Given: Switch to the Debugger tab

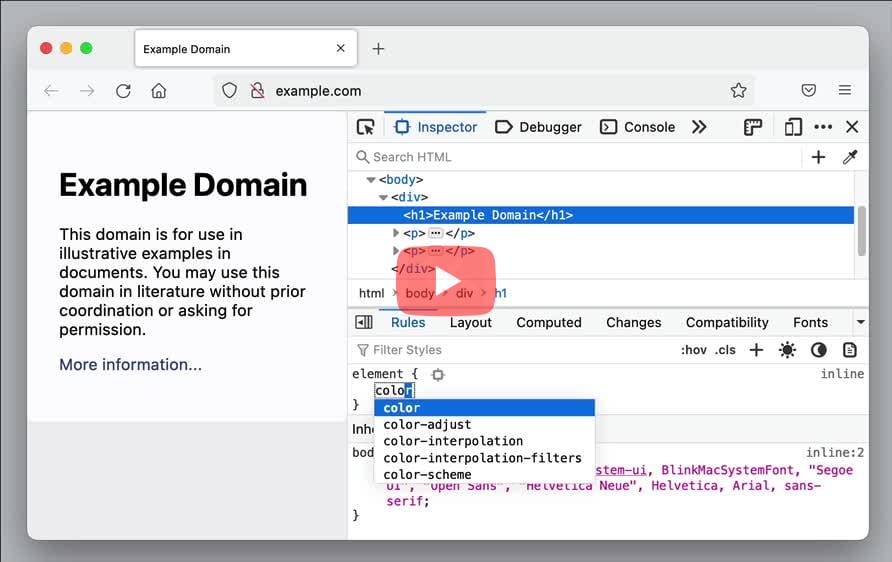Looking at the screenshot, I should (538, 127).
